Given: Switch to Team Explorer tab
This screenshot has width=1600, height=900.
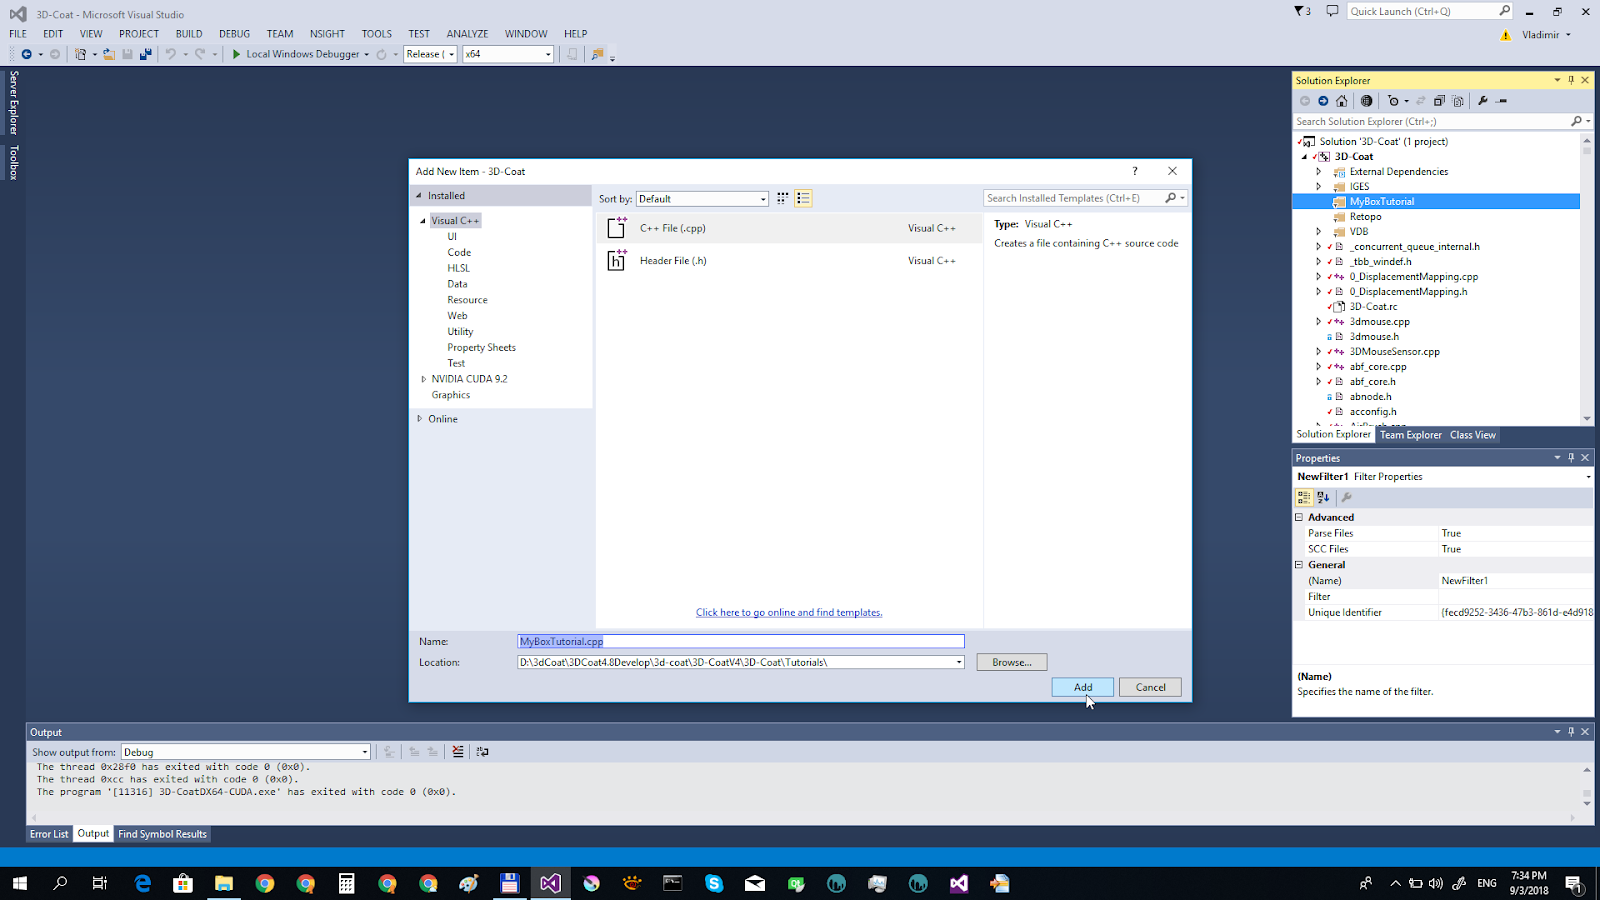Looking at the screenshot, I should [1411, 435].
